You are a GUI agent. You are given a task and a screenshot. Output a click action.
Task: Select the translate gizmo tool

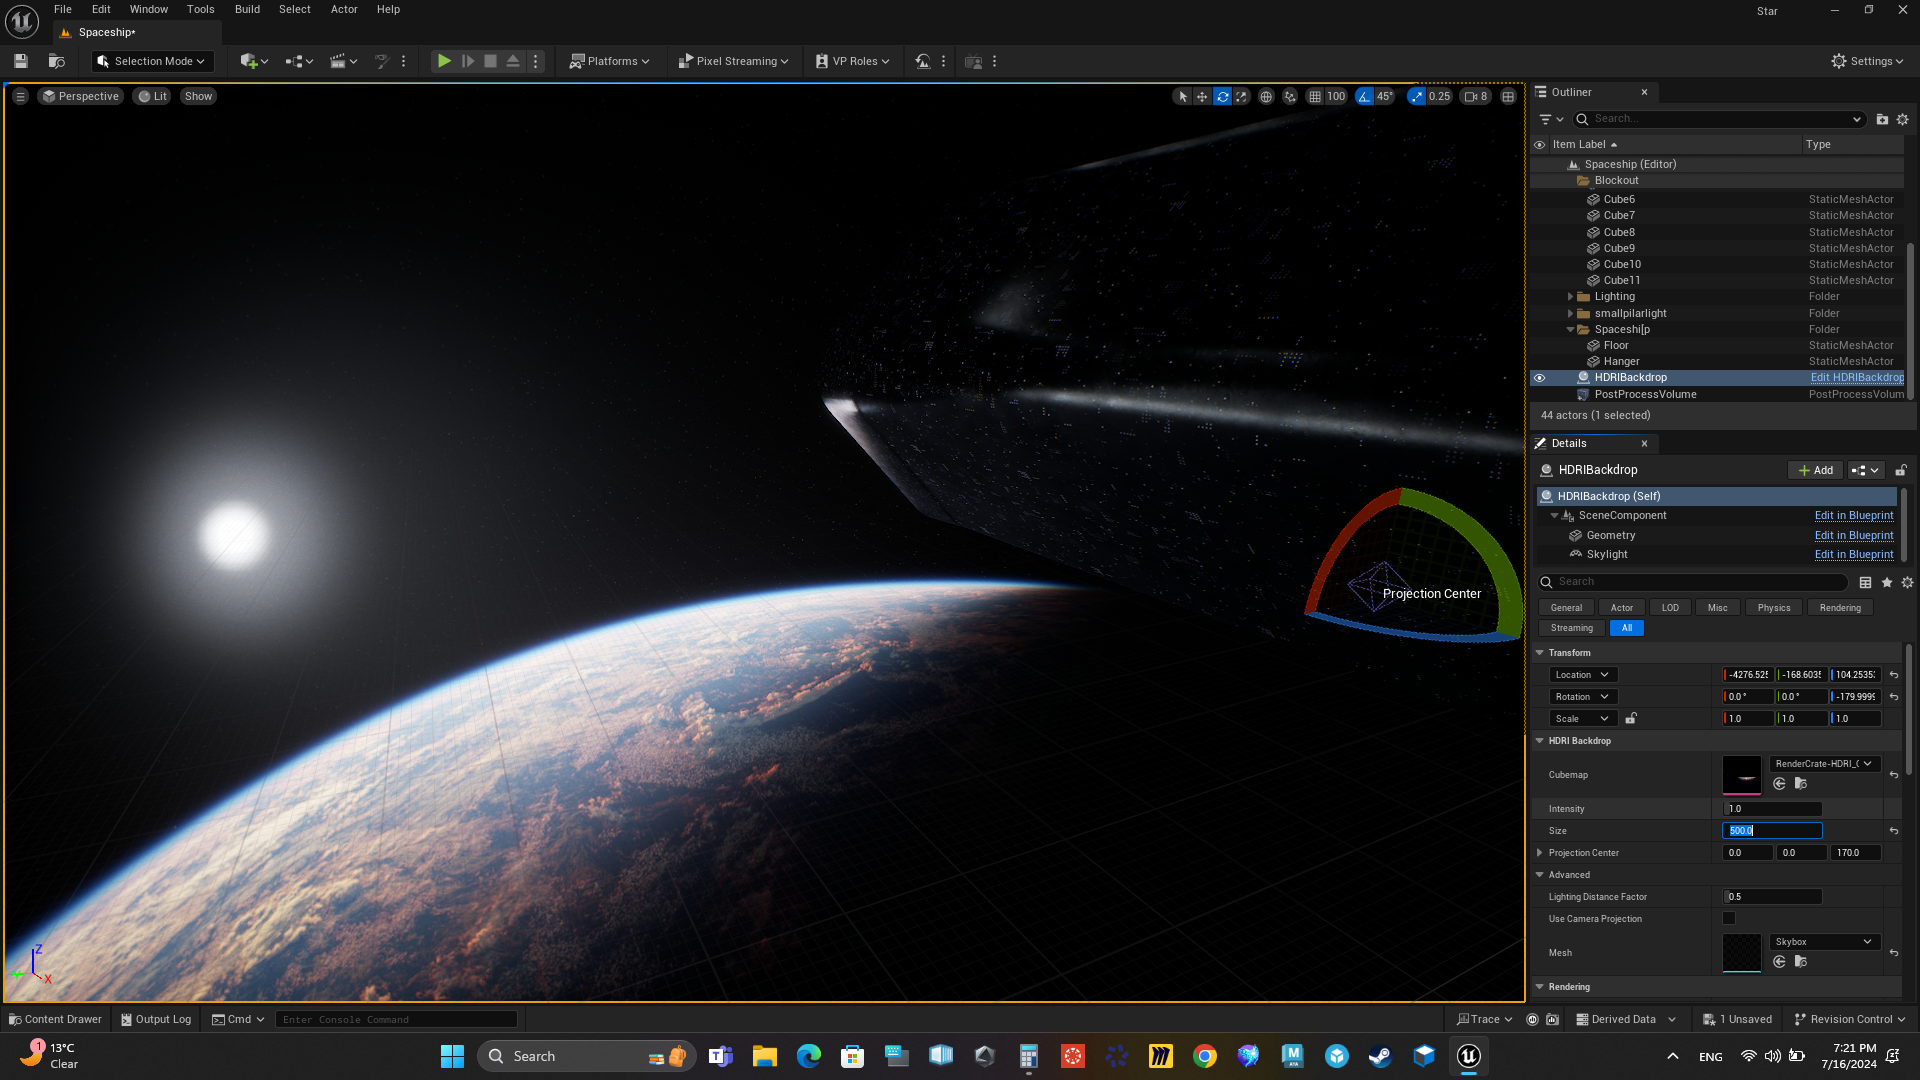(1202, 97)
